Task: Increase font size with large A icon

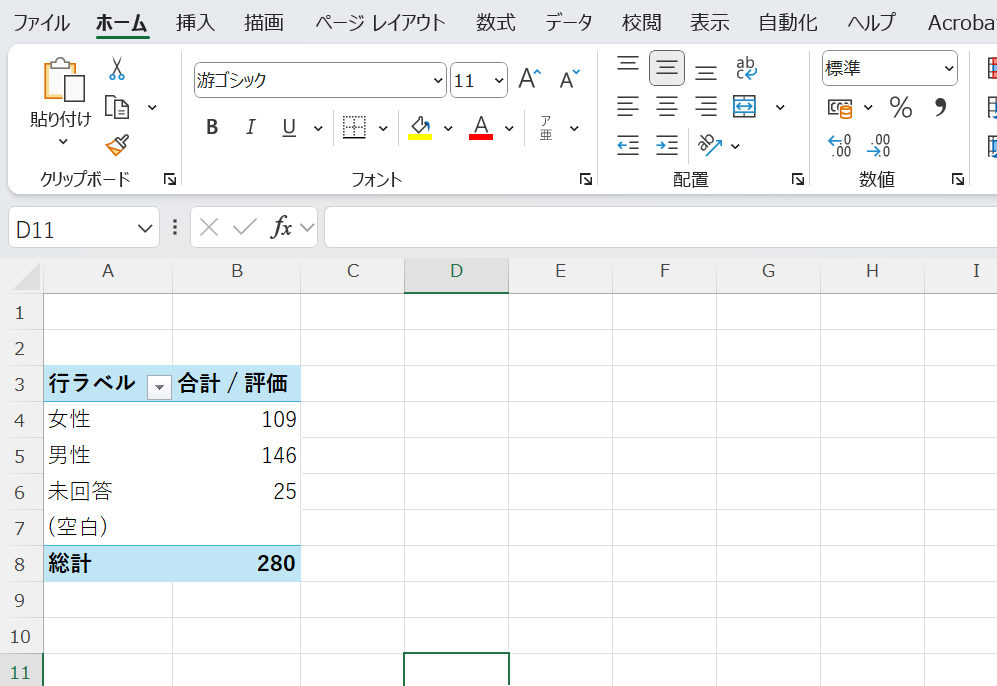Action: (x=529, y=80)
